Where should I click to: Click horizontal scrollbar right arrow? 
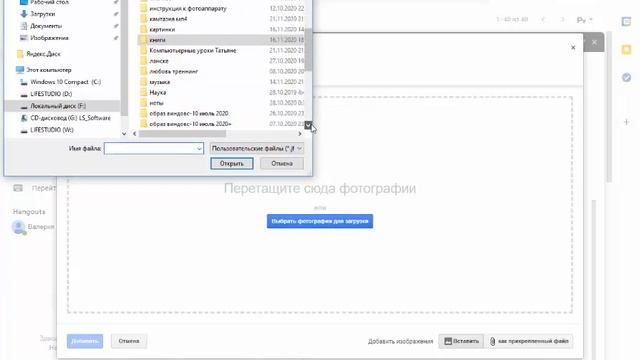pyautogui.click(x=300, y=133)
